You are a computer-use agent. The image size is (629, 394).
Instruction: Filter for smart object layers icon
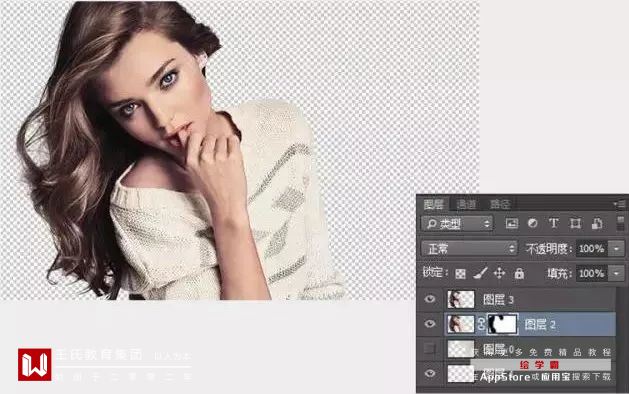tap(597, 223)
